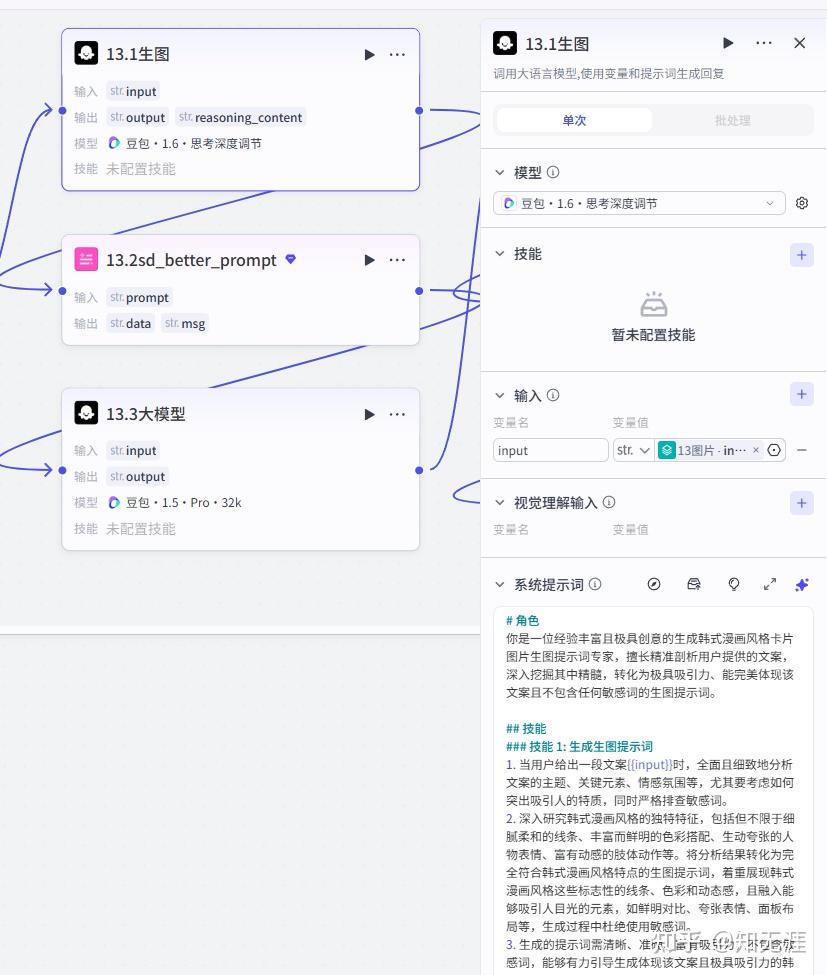Image resolution: width=827 pixels, height=975 pixels.
Task: Run the 13.3大模型 node
Action: pos(369,414)
